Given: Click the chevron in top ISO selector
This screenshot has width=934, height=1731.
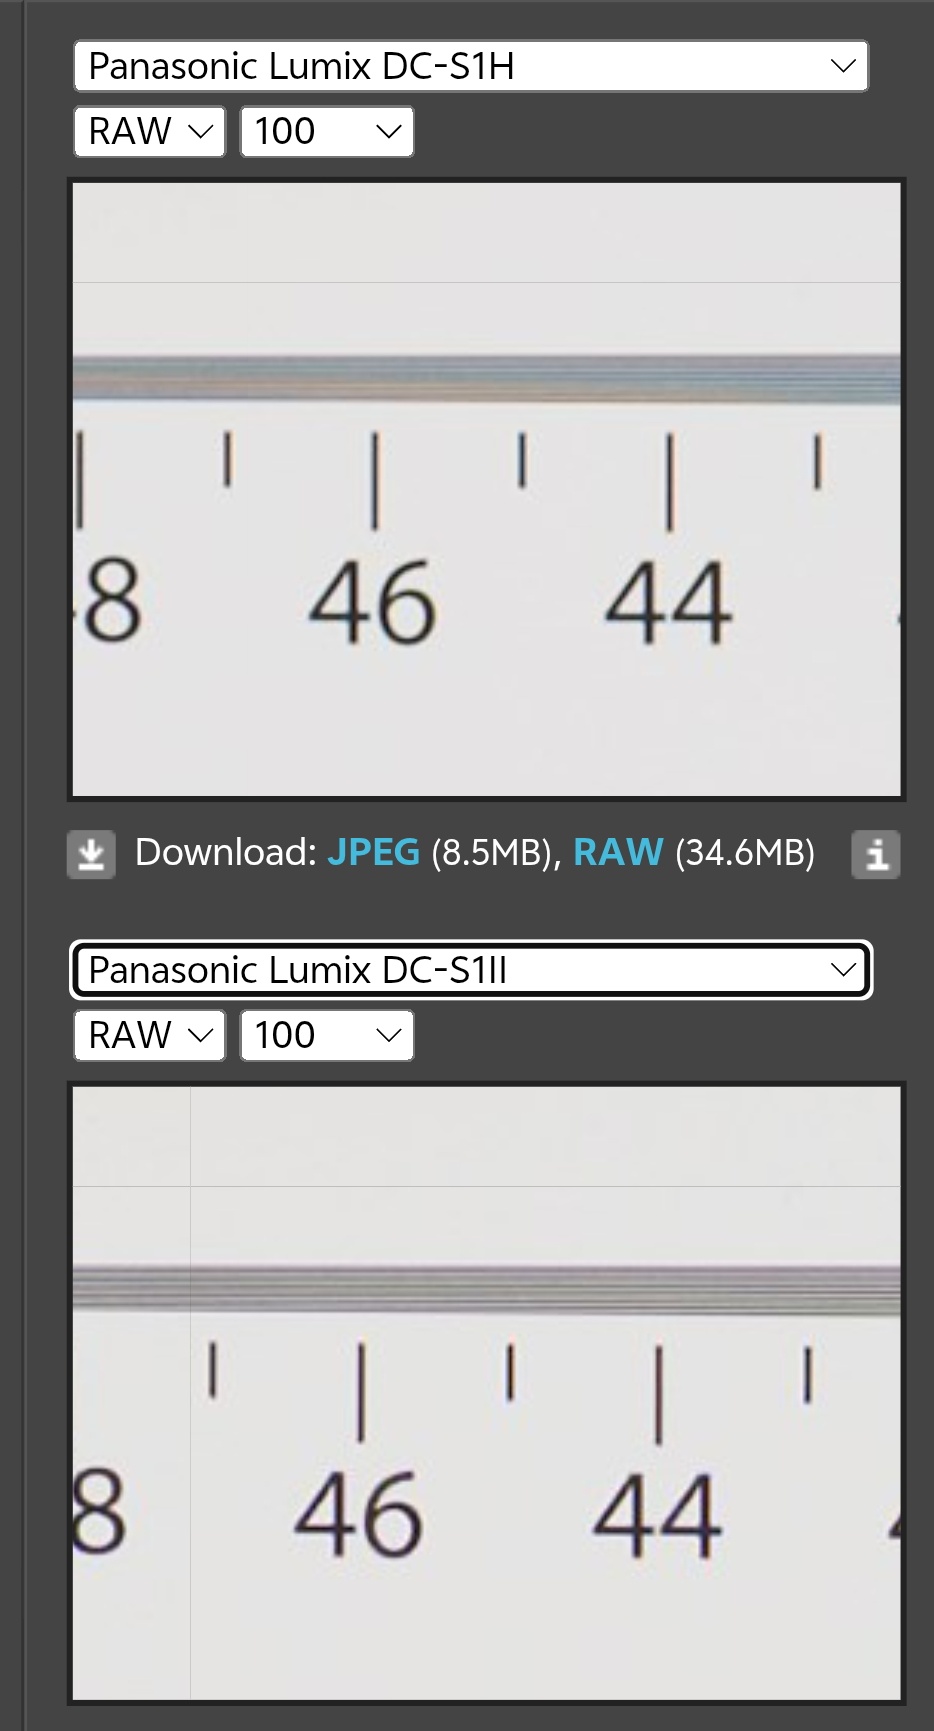Looking at the screenshot, I should point(388,131).
